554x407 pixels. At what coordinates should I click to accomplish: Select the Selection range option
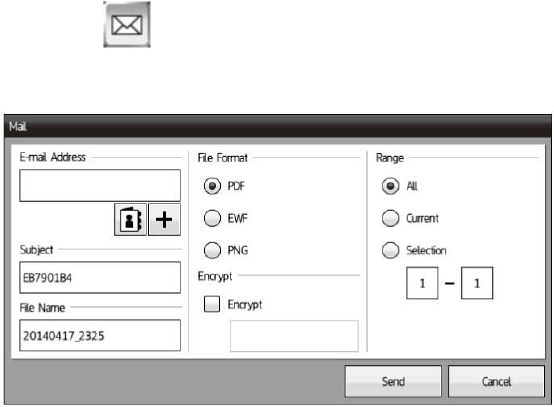390,250
